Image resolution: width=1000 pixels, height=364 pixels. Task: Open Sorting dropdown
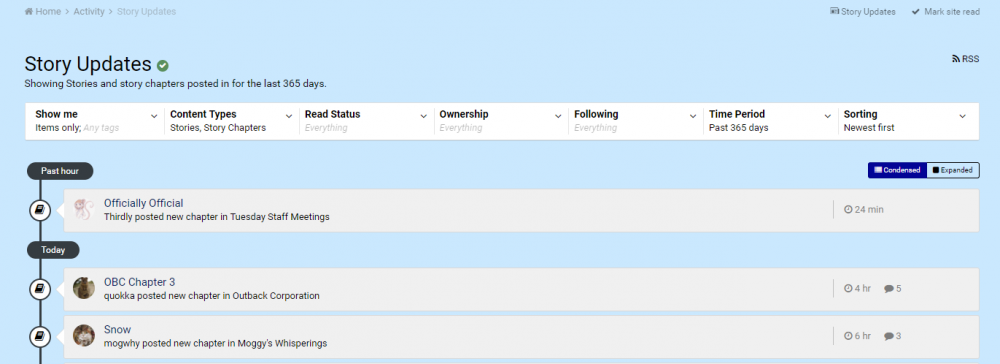(x=906, y=121)
